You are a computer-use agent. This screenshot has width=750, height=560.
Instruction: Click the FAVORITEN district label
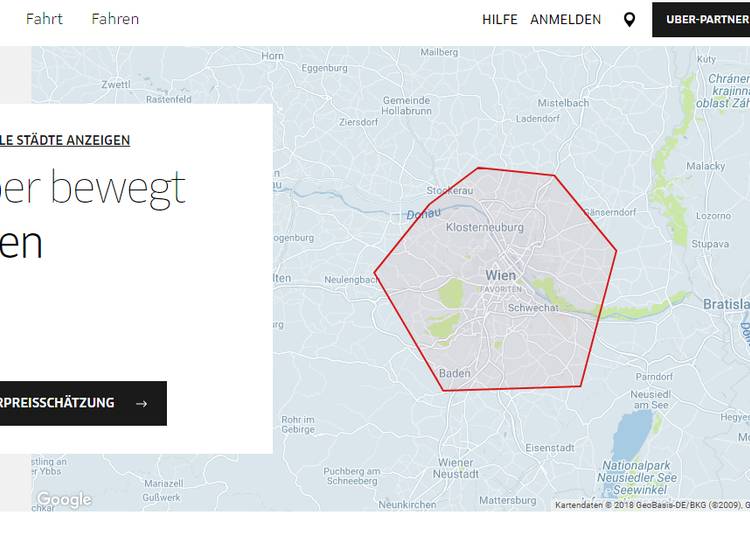[500, 289]
